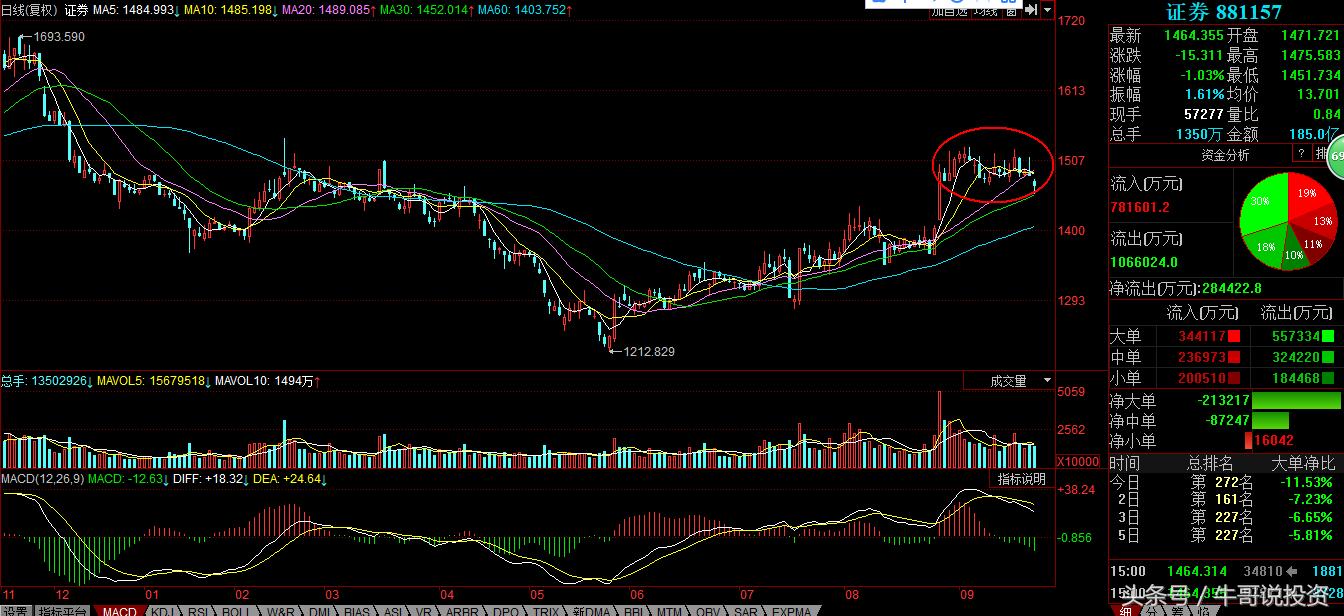Click the MA30: 1452.014 legend label
This screenshot has height=616, width=1344.
click(425, 10)
